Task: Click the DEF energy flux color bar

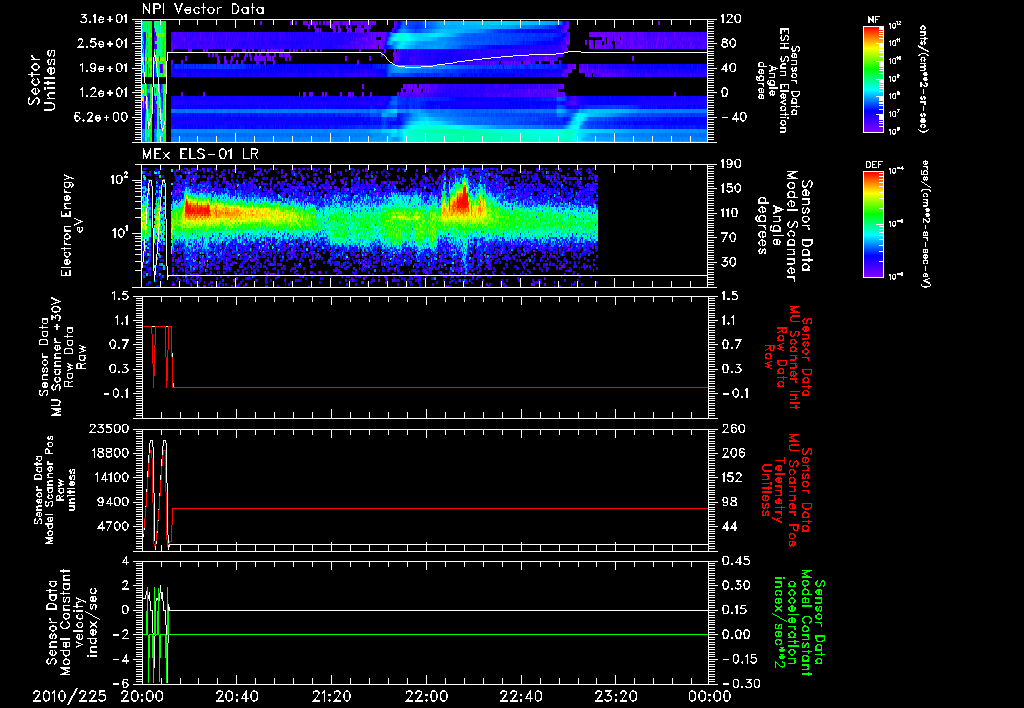Action: [873, 223]
